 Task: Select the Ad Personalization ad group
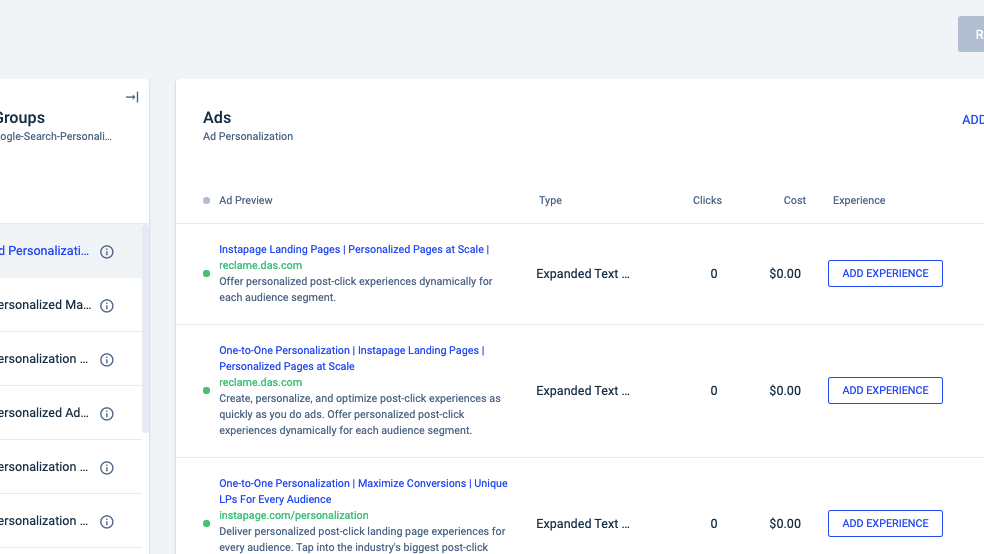tap(45, 251)
